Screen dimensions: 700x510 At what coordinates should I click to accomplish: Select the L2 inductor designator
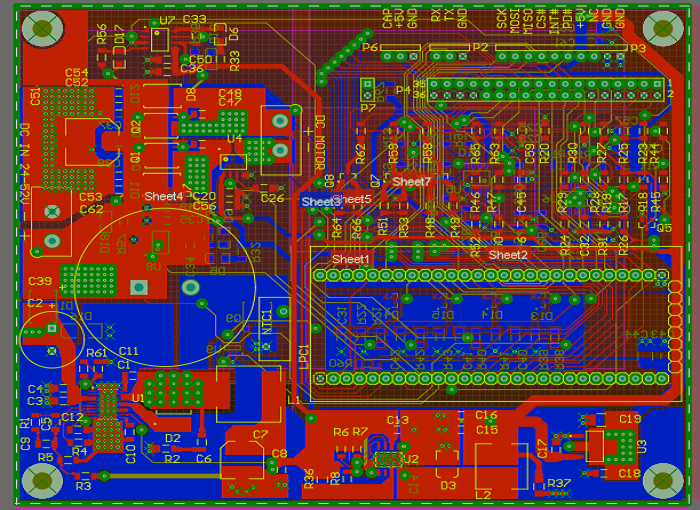coord(483,494)
